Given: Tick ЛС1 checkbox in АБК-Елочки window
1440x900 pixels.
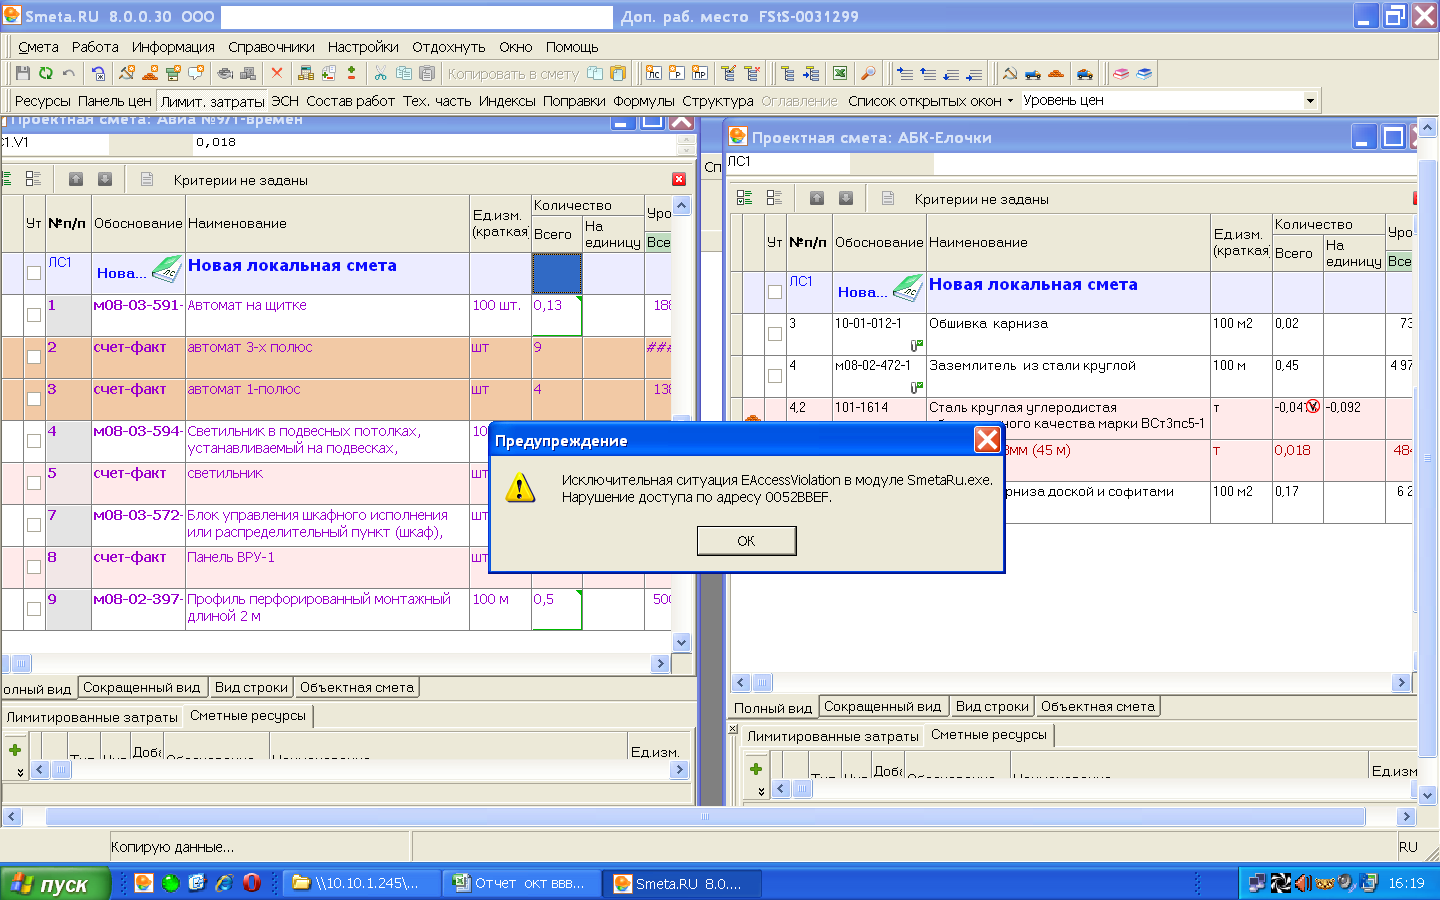Looking at the screenshot, I should [775, 292].
